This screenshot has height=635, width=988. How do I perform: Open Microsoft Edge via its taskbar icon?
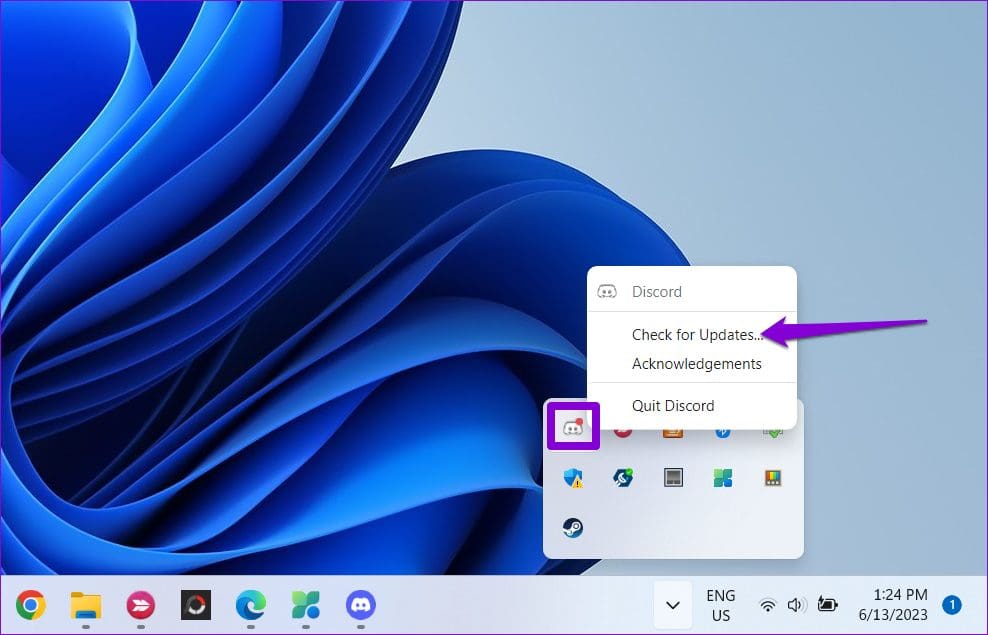(249, 605)
